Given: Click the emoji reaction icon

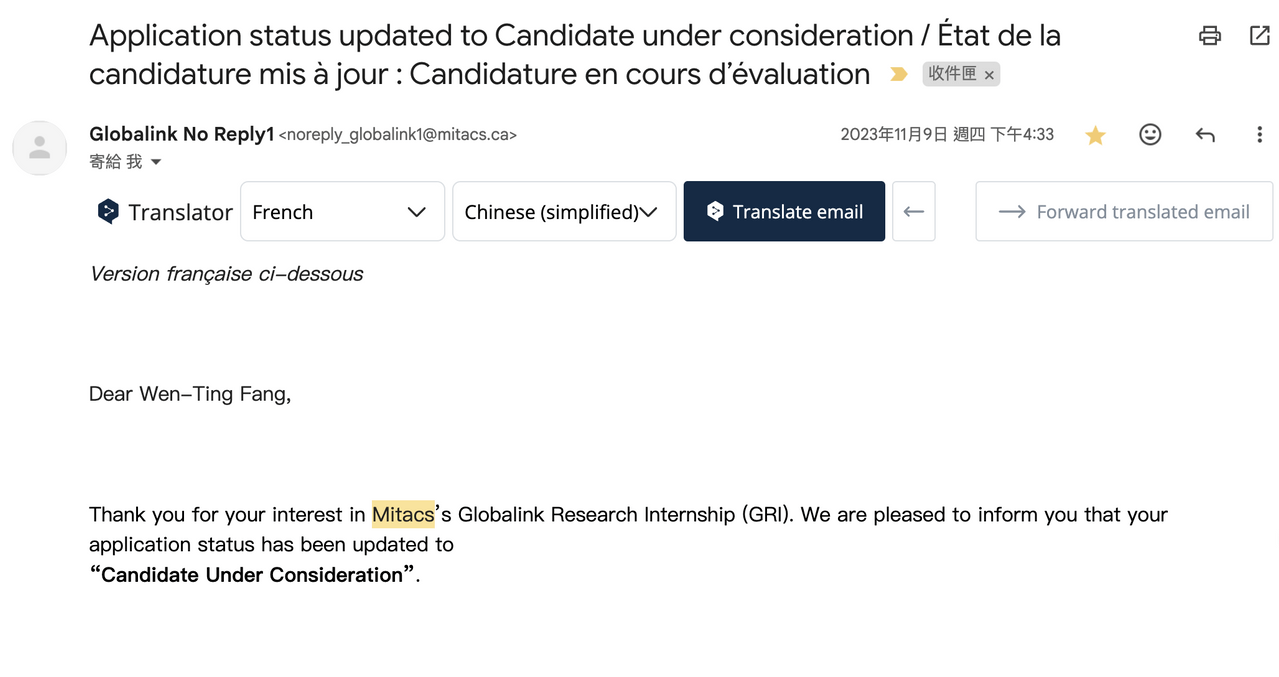Looking at the screenshot, I should tap(1150, 134).
